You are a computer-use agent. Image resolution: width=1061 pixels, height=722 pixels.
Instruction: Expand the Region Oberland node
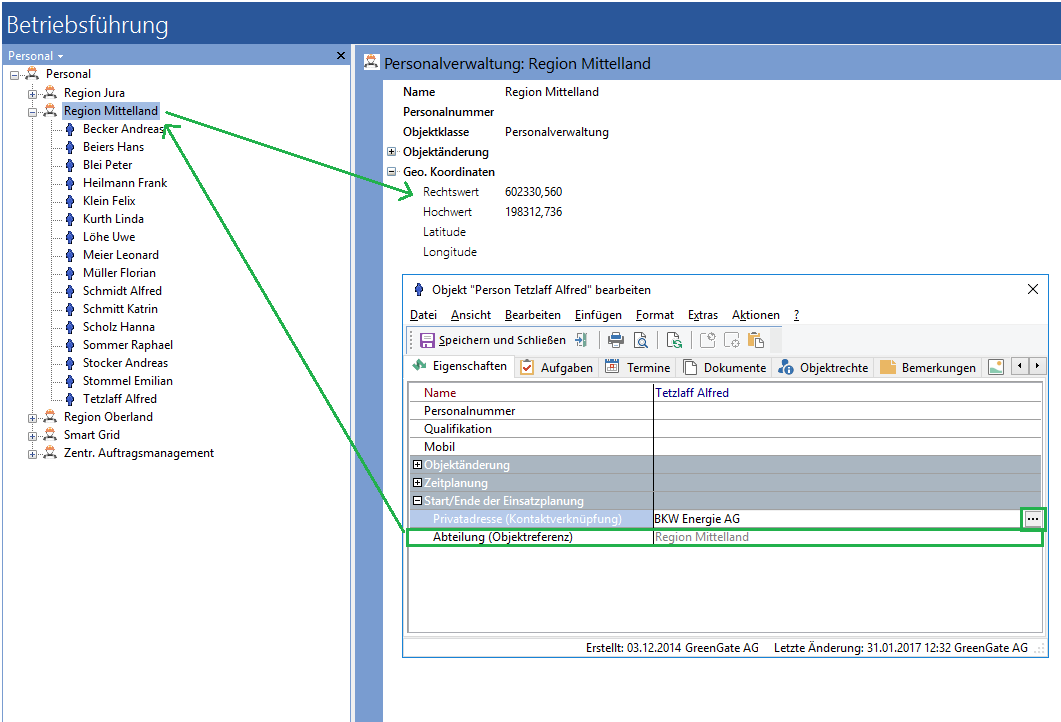[32, 418]
